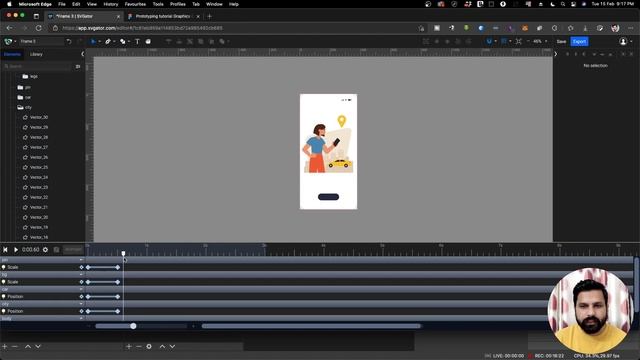Select the Shape tool

122,41
